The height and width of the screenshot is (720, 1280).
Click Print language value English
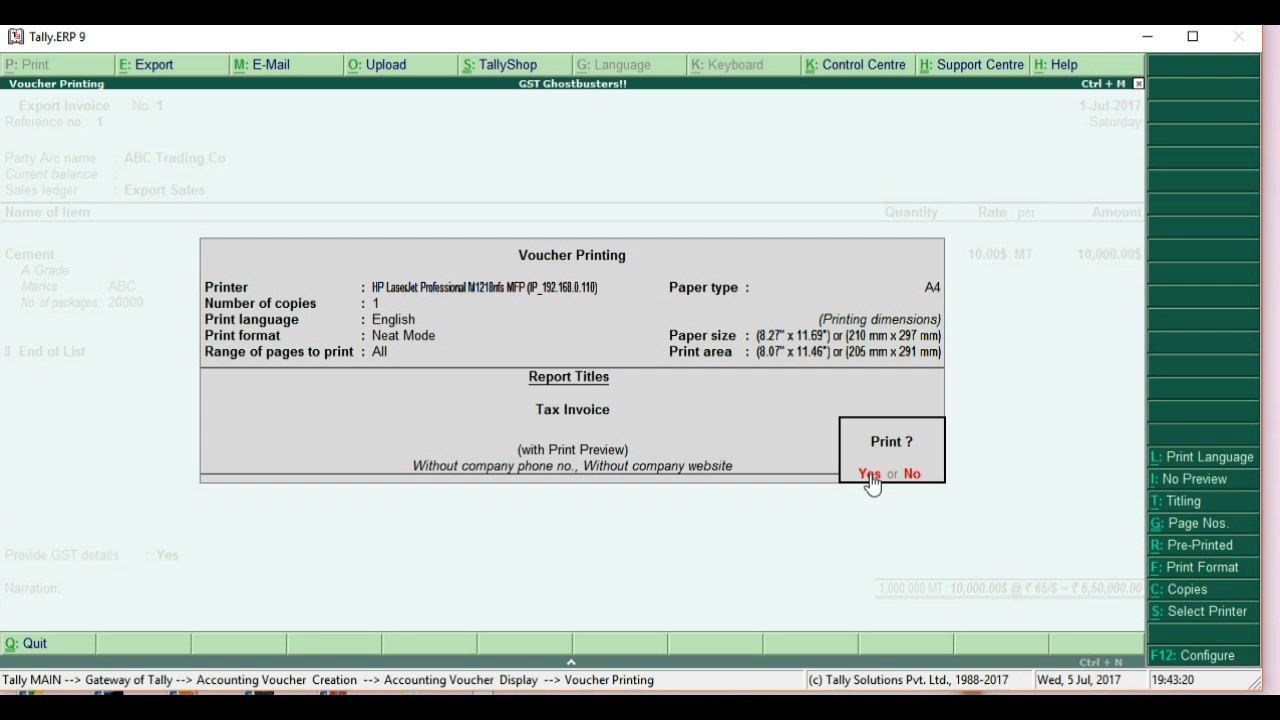coord(393,320)
